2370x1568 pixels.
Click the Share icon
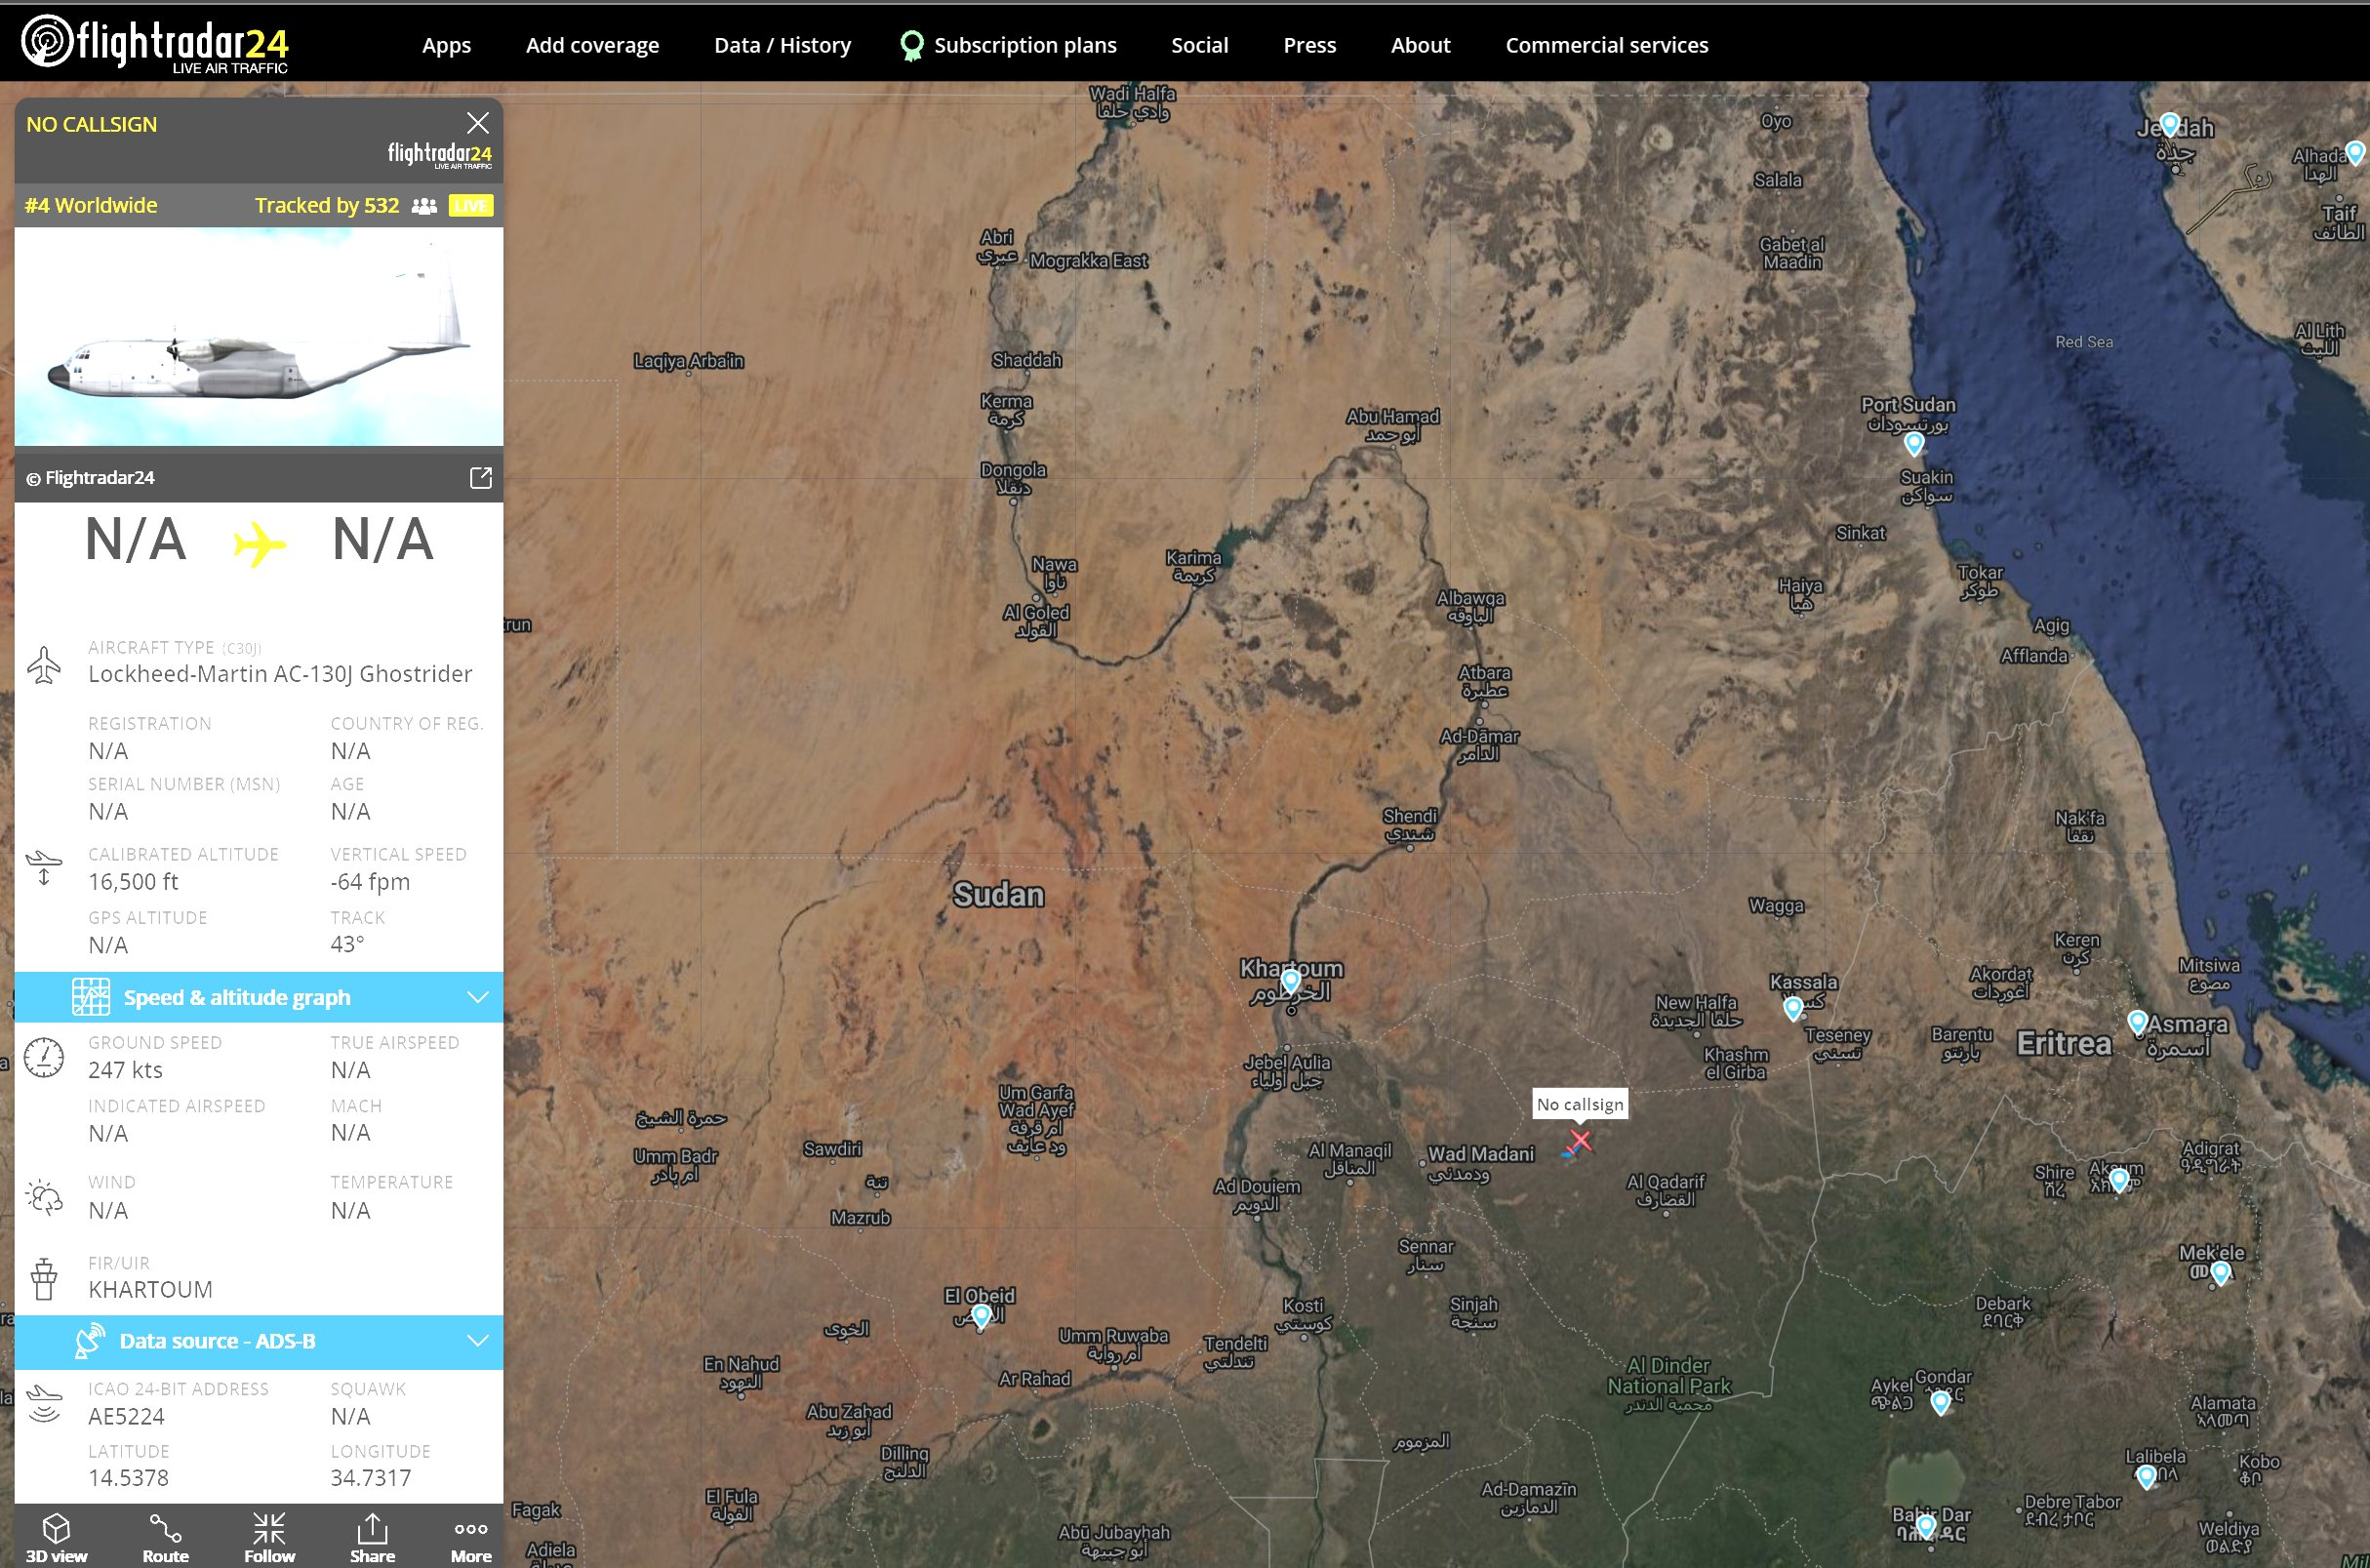372,1537
